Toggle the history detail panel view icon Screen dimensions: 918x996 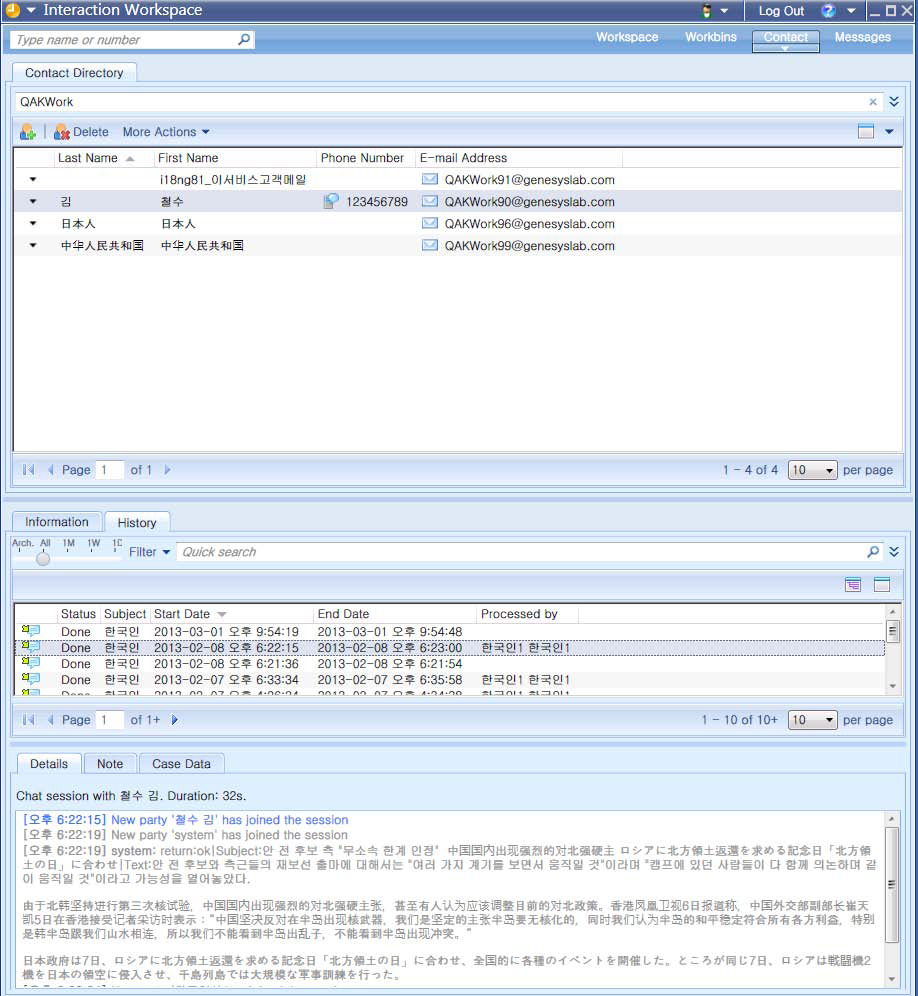(882, 585)
